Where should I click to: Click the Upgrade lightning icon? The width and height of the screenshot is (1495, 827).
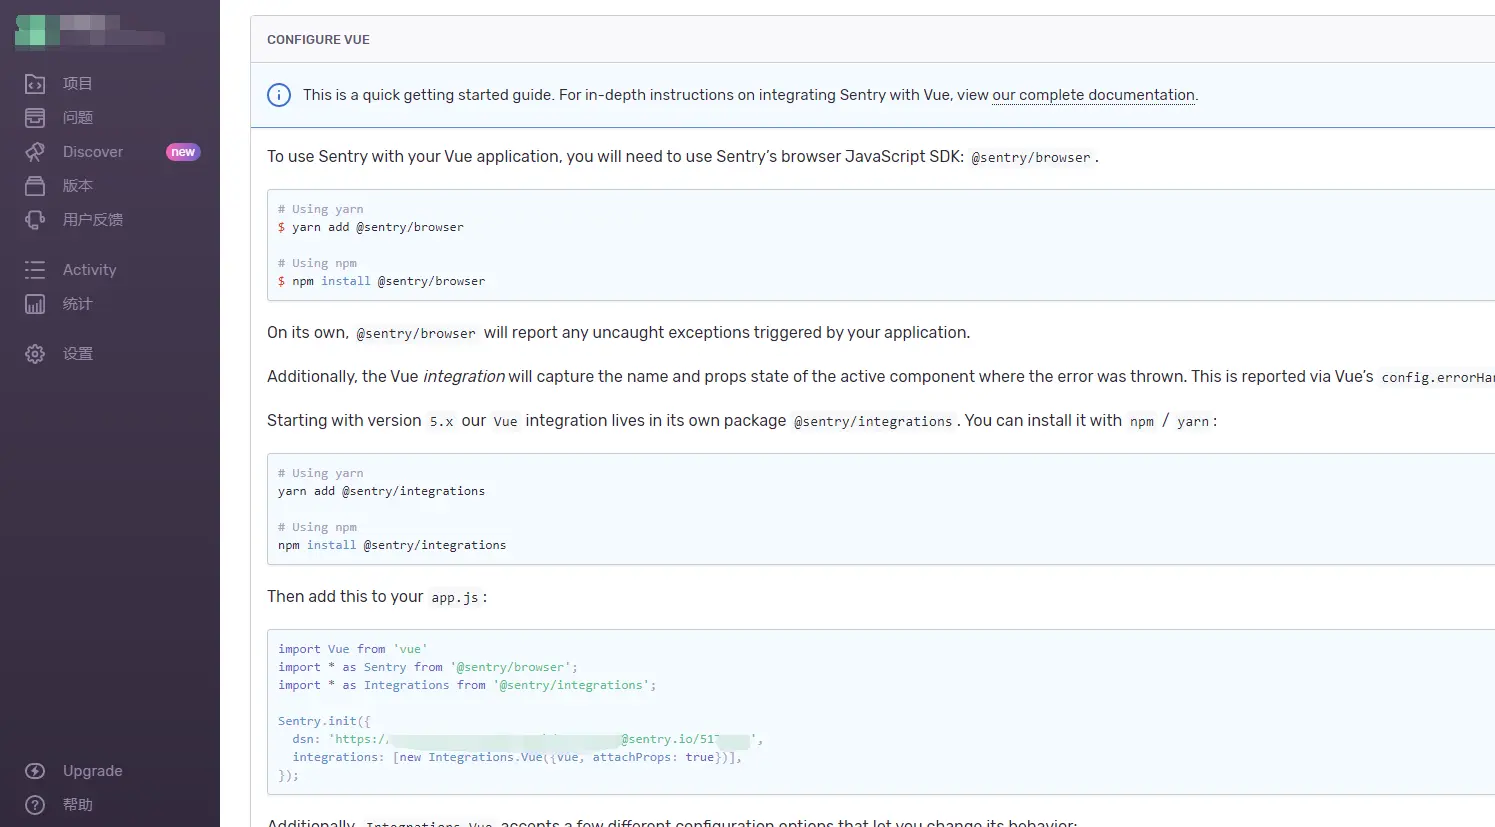[35, 771]
